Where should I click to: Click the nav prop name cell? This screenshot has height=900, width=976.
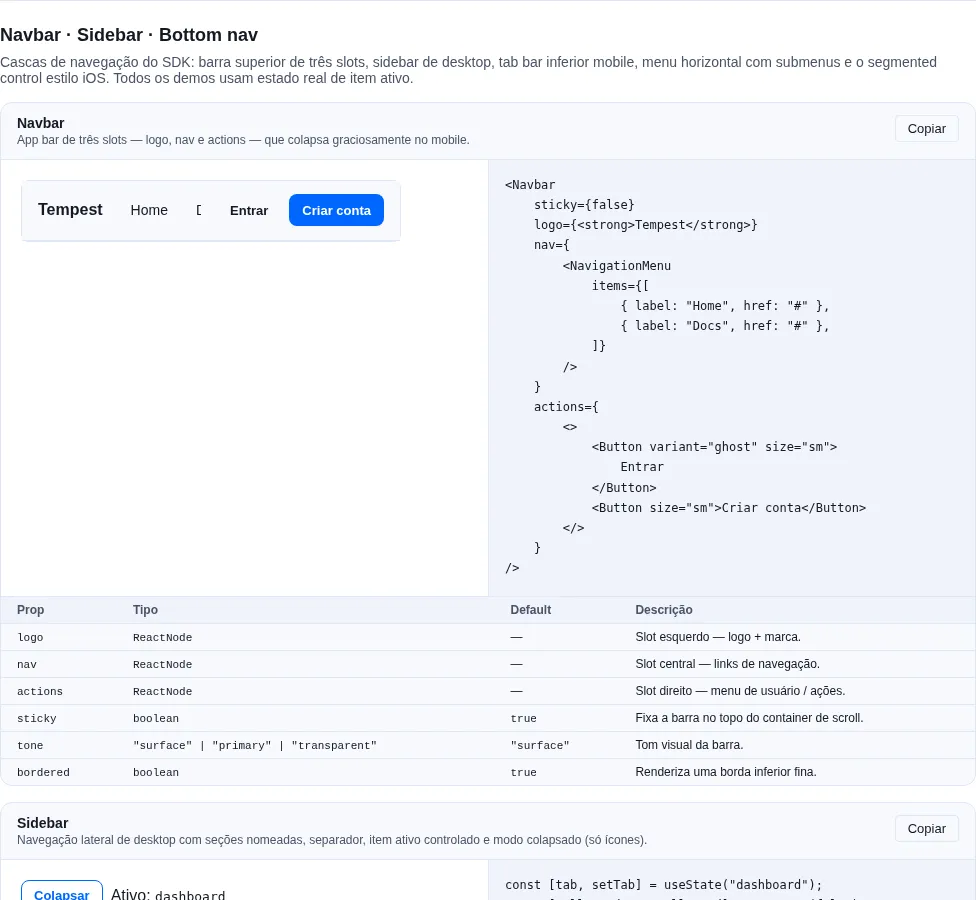coord(27,665)
